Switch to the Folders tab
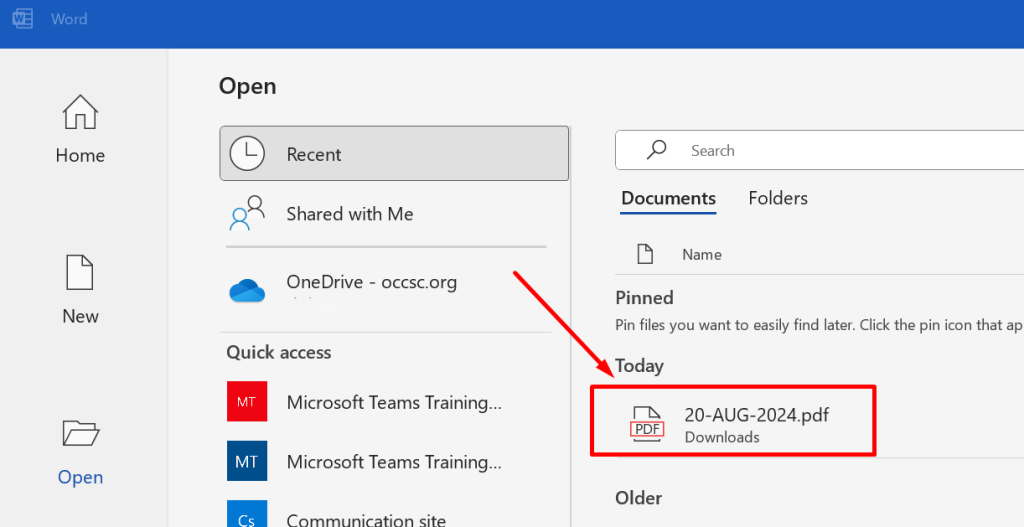Screen dimensions: 1024x527 (x=778, y=198)
